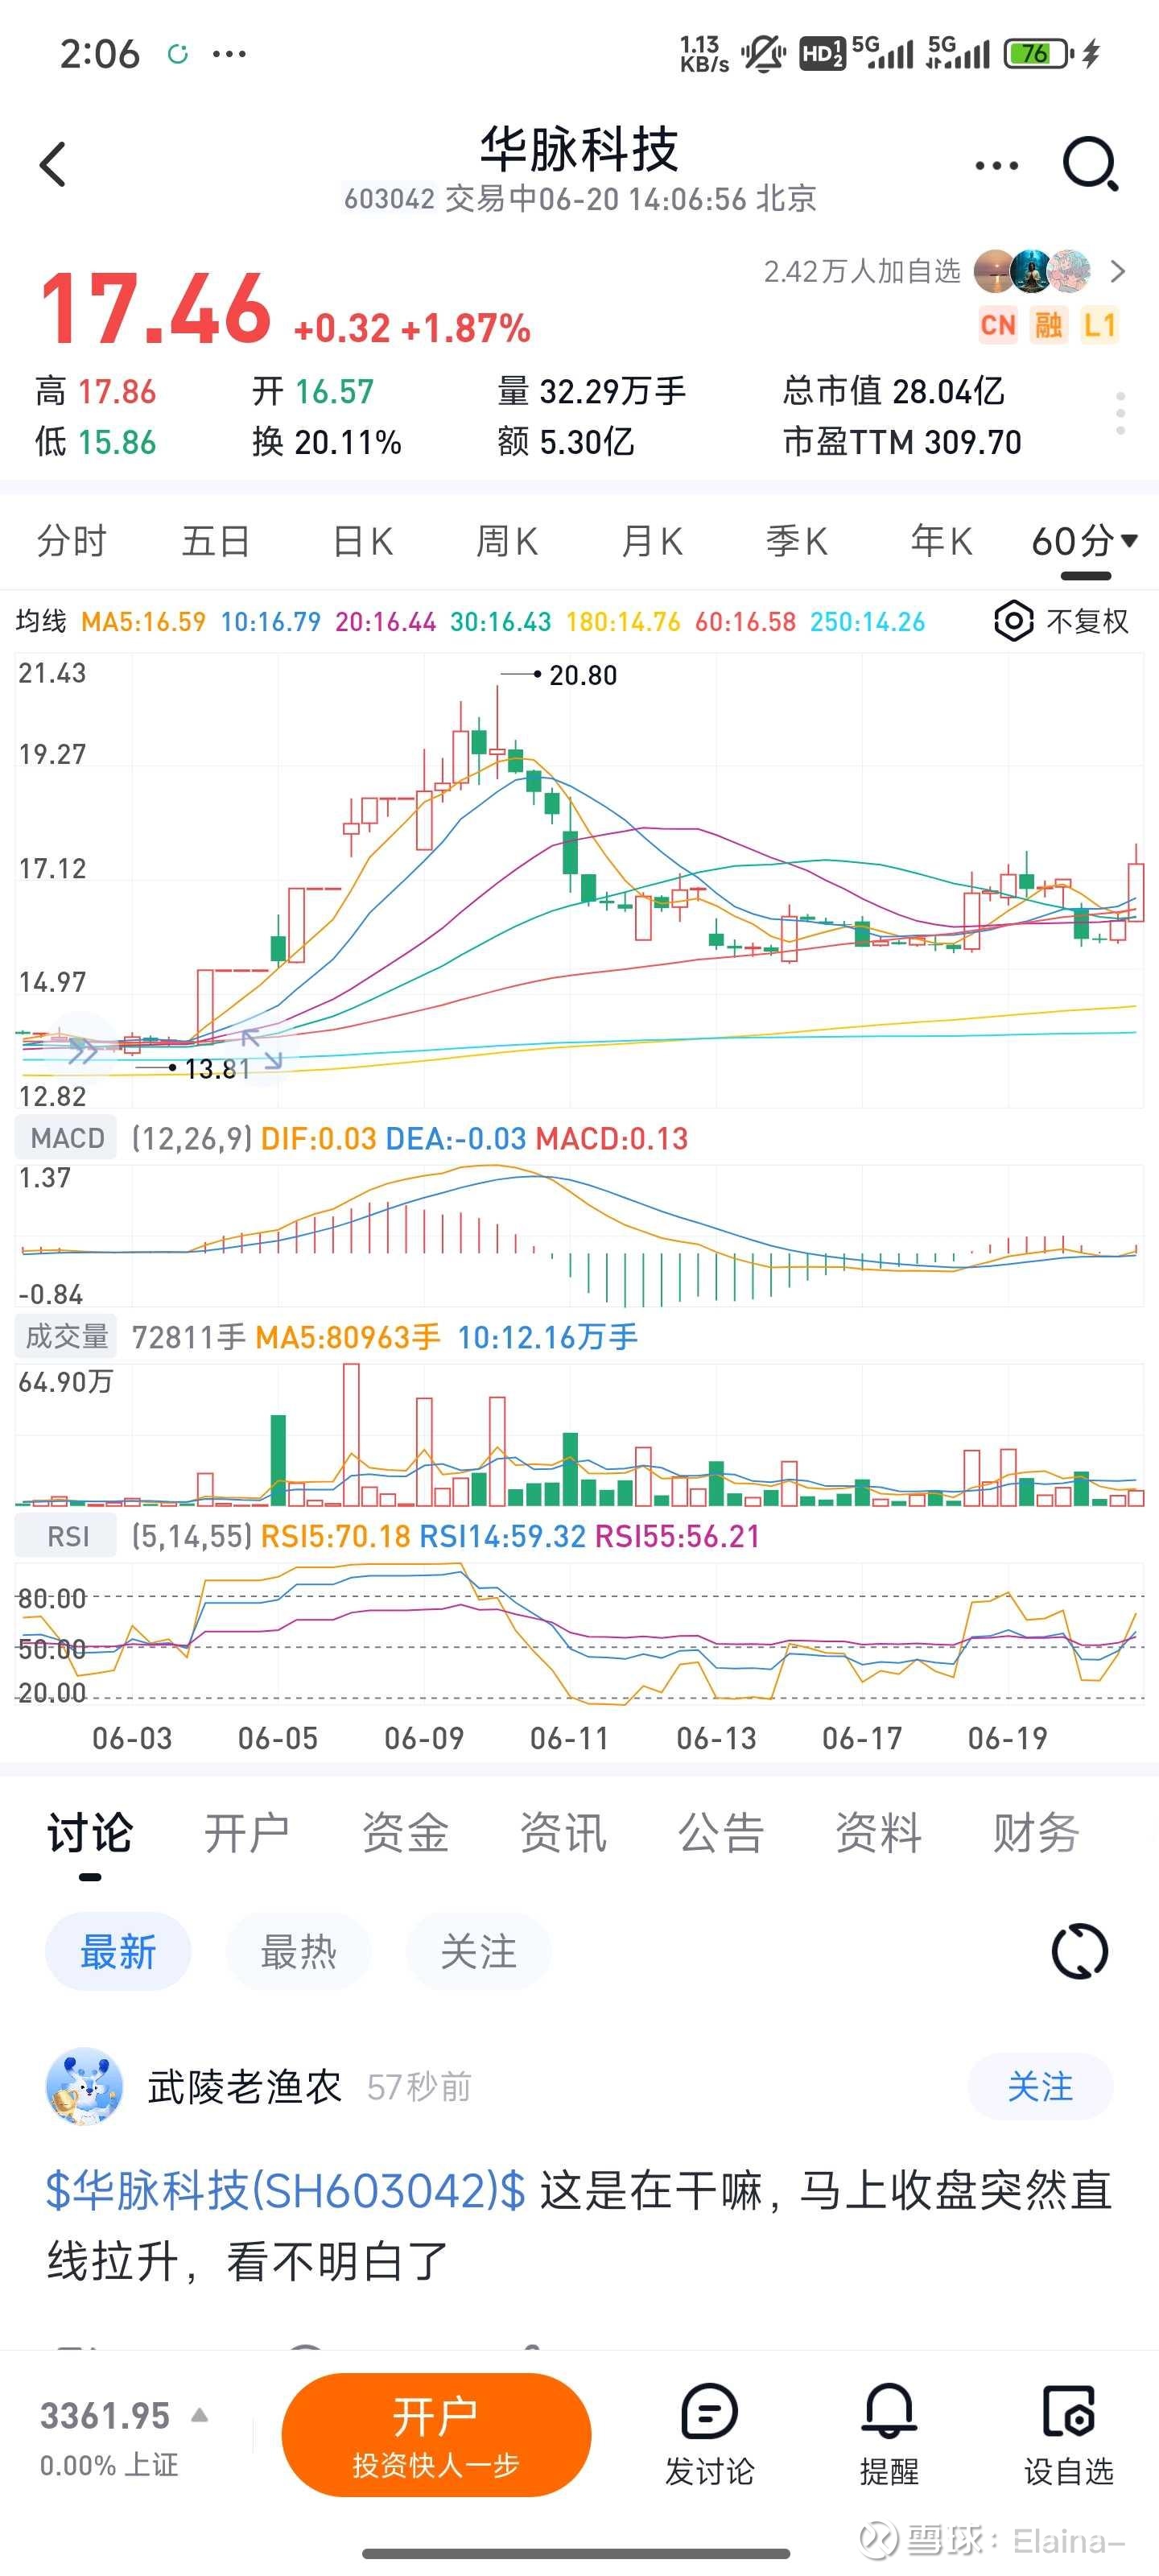The height and width of the screenshot is (2576, 1159).
Task: Switch to the 周K chart tab
Action: (506, 541)
